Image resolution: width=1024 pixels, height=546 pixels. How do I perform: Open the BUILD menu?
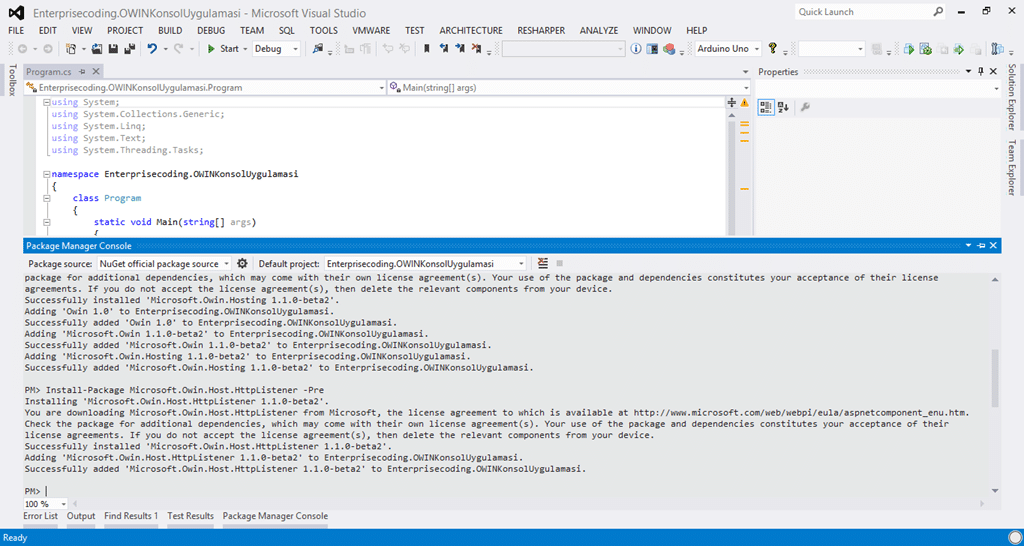pos(170,31)
